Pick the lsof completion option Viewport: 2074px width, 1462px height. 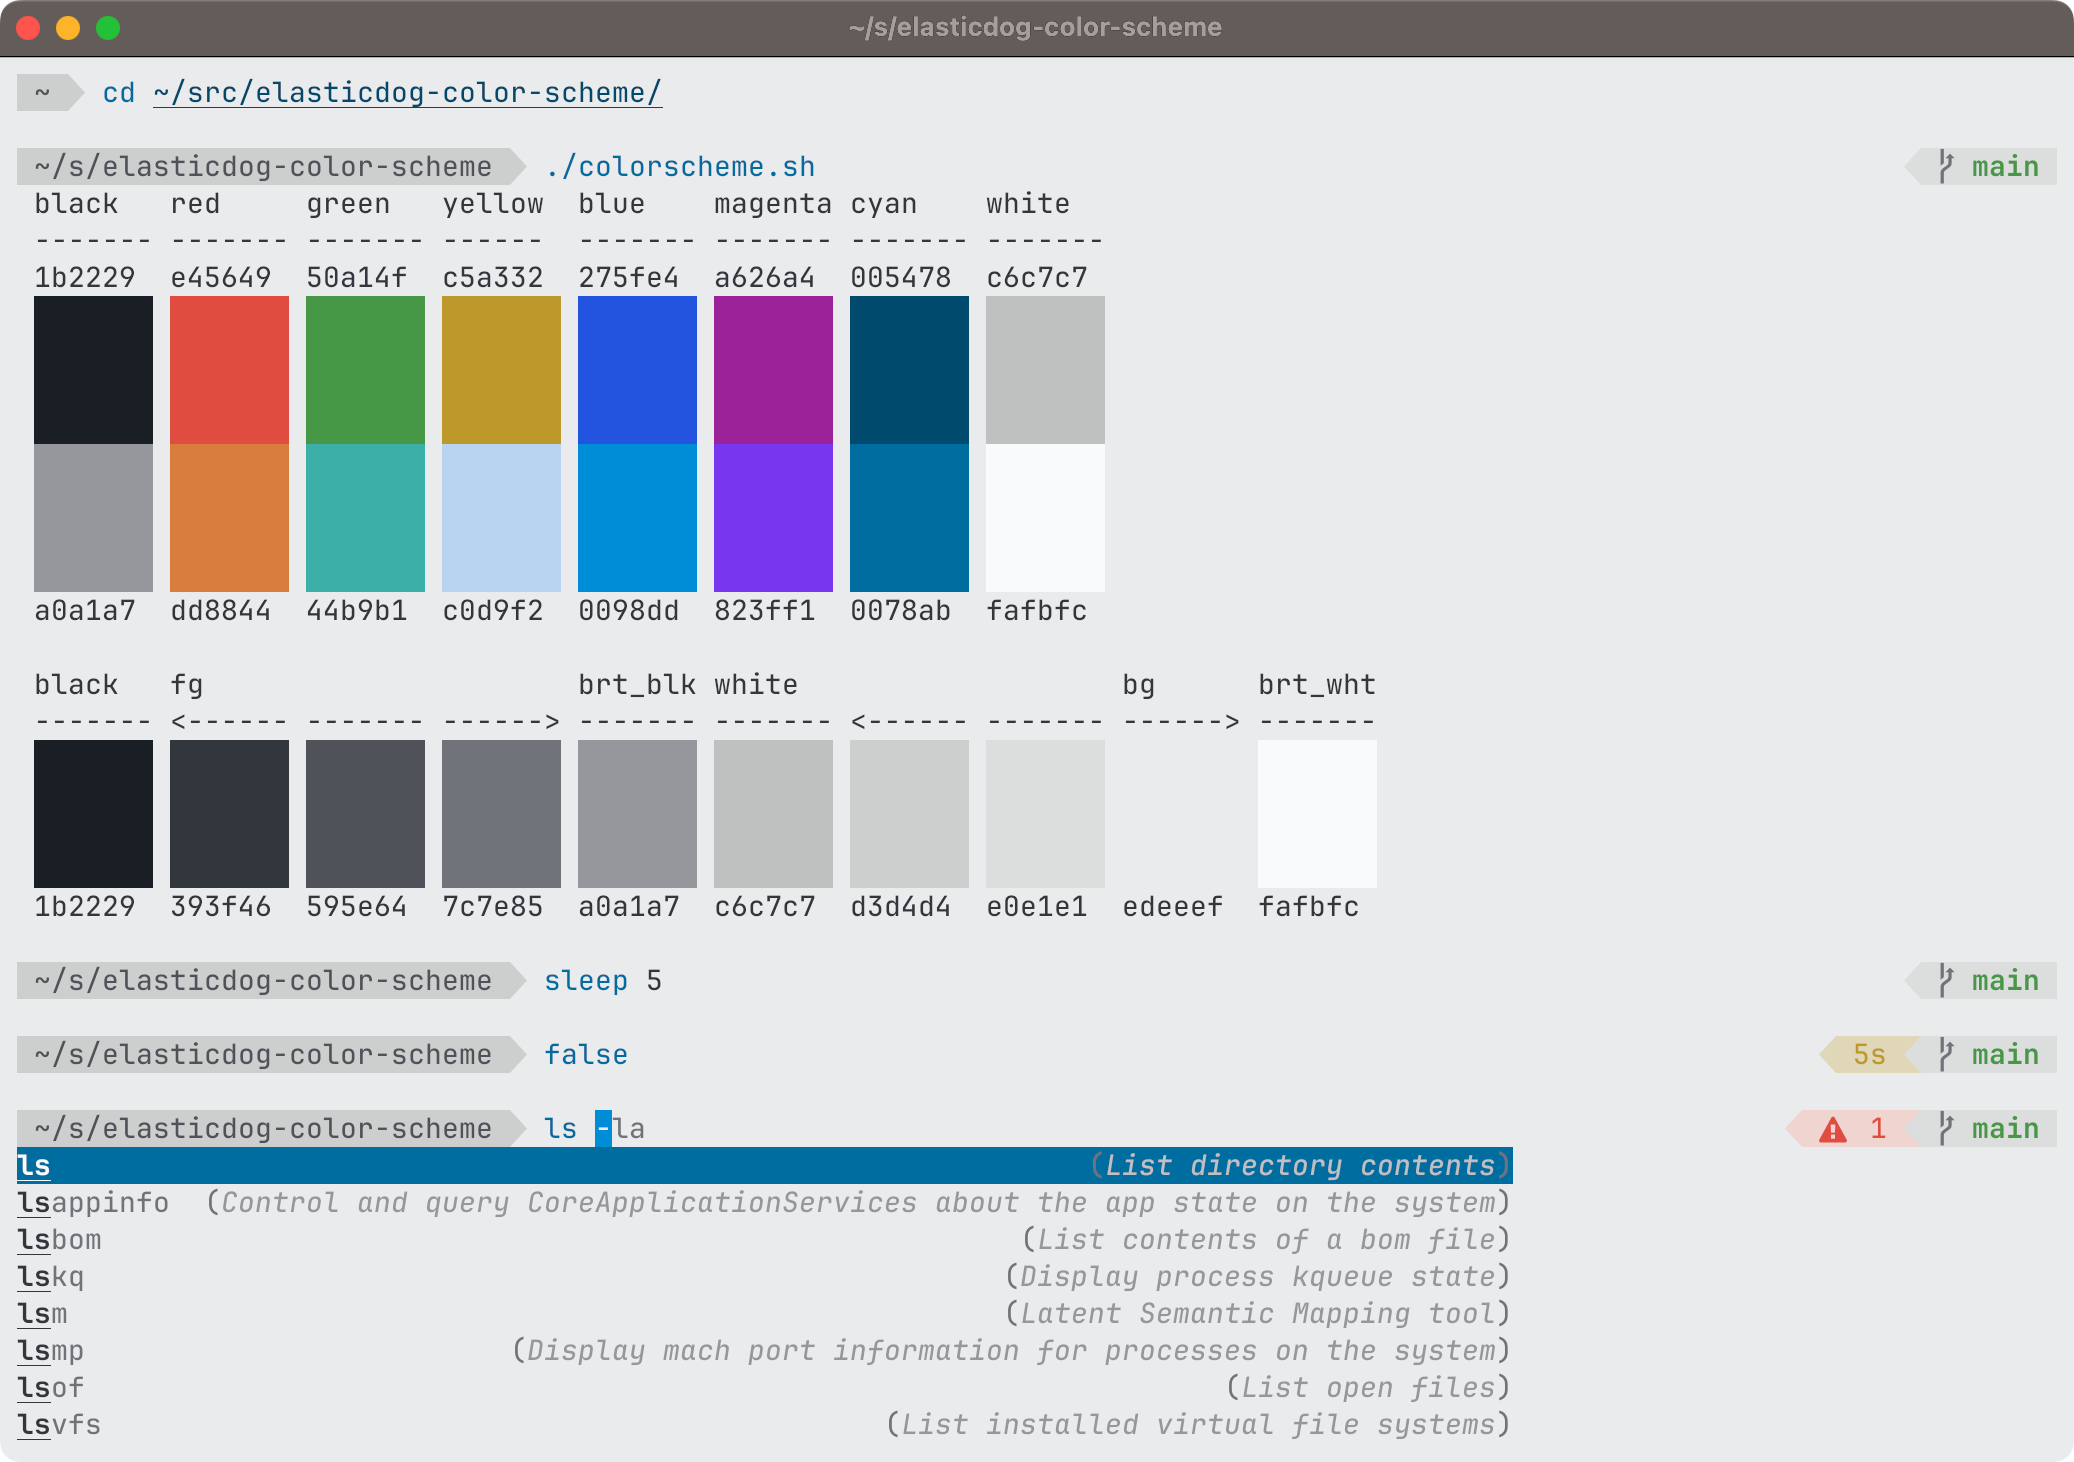pyautogui.click(x=50, y=1388)
